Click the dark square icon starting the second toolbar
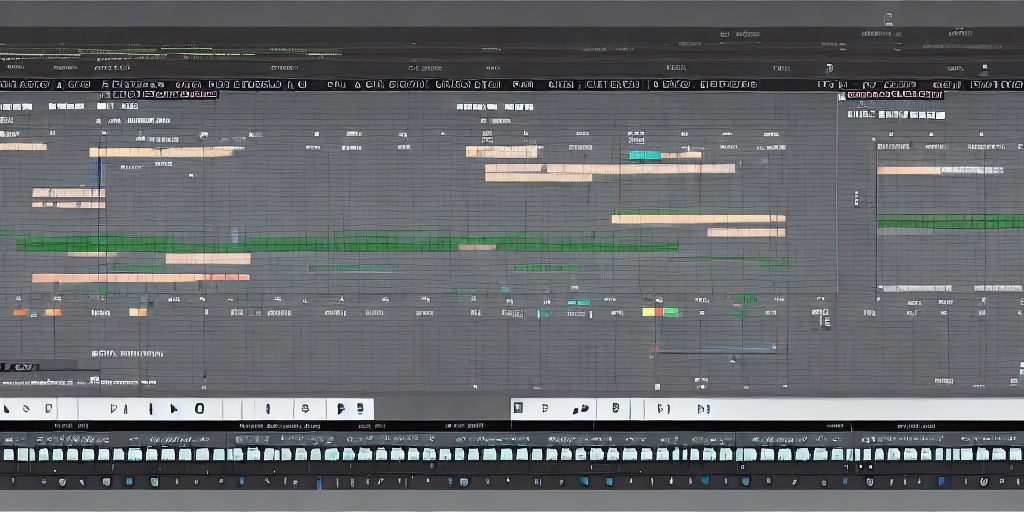The width and height of the screenshot is (1024, 512). tap(518, 408)
